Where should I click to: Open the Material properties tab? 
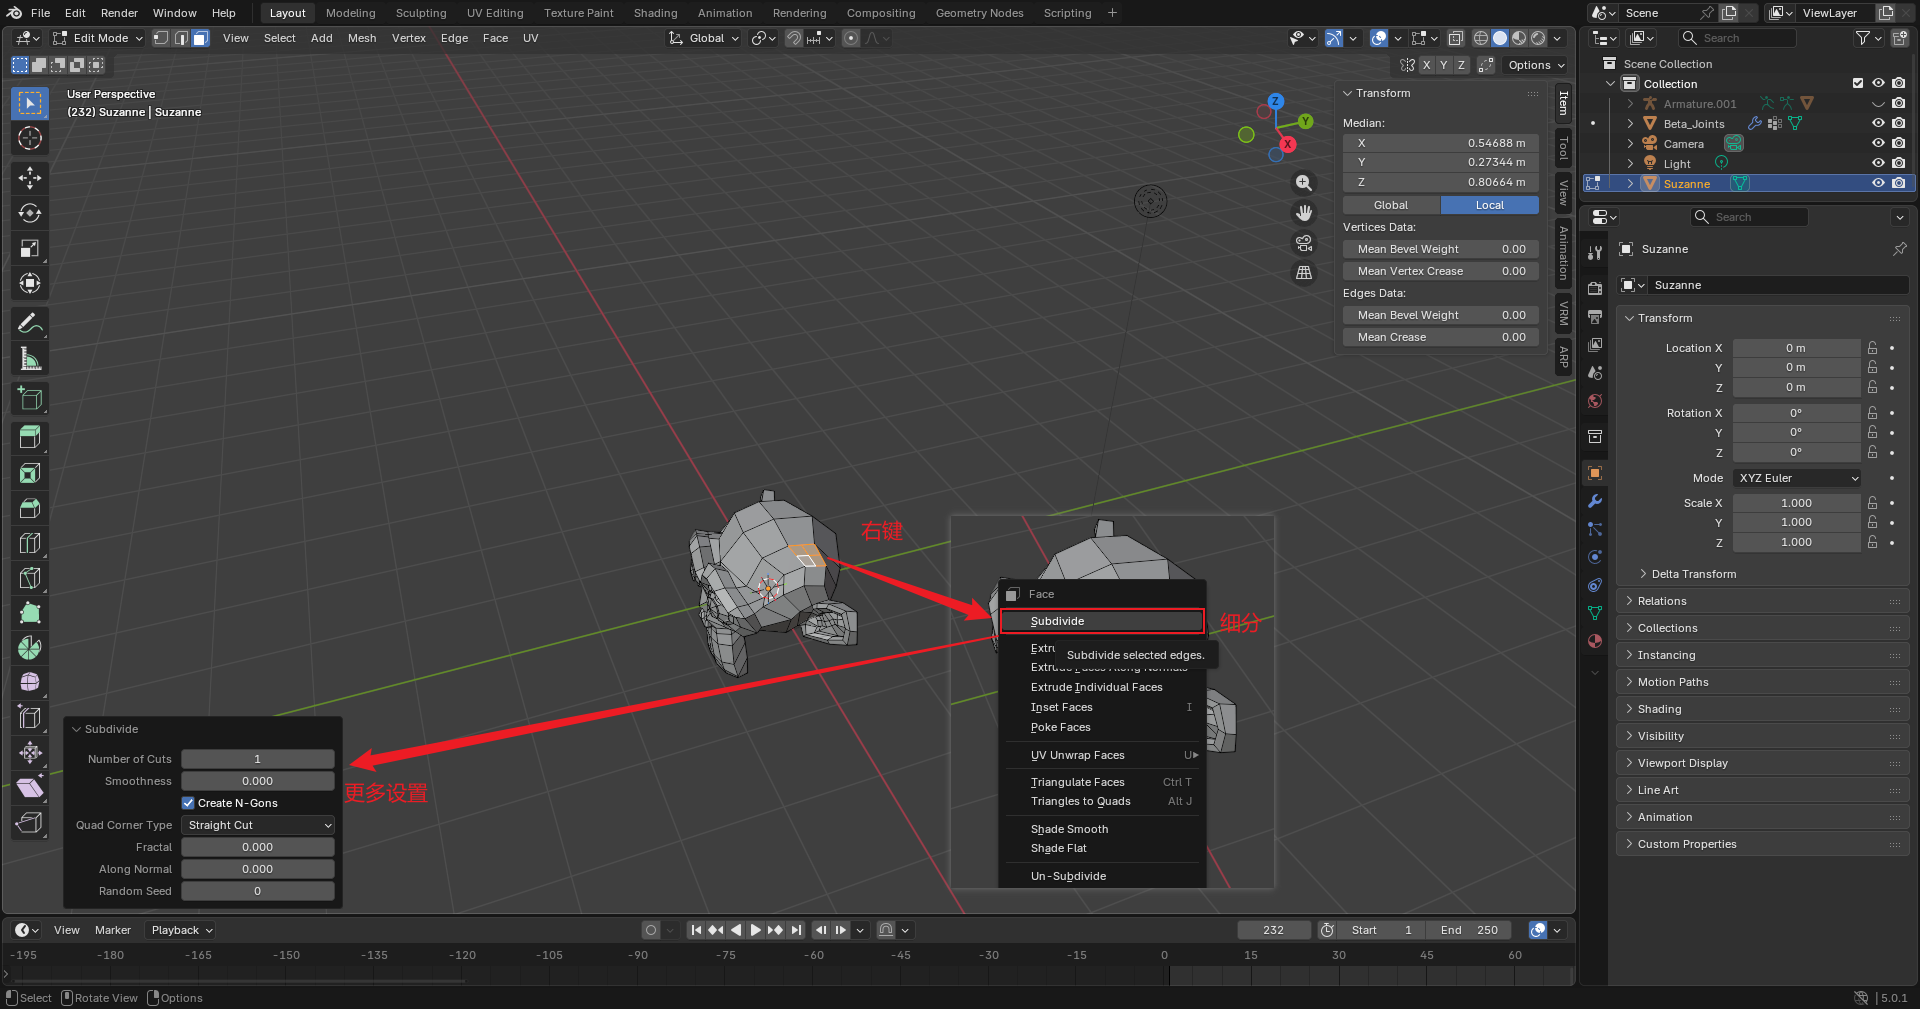pos(1595,641)
